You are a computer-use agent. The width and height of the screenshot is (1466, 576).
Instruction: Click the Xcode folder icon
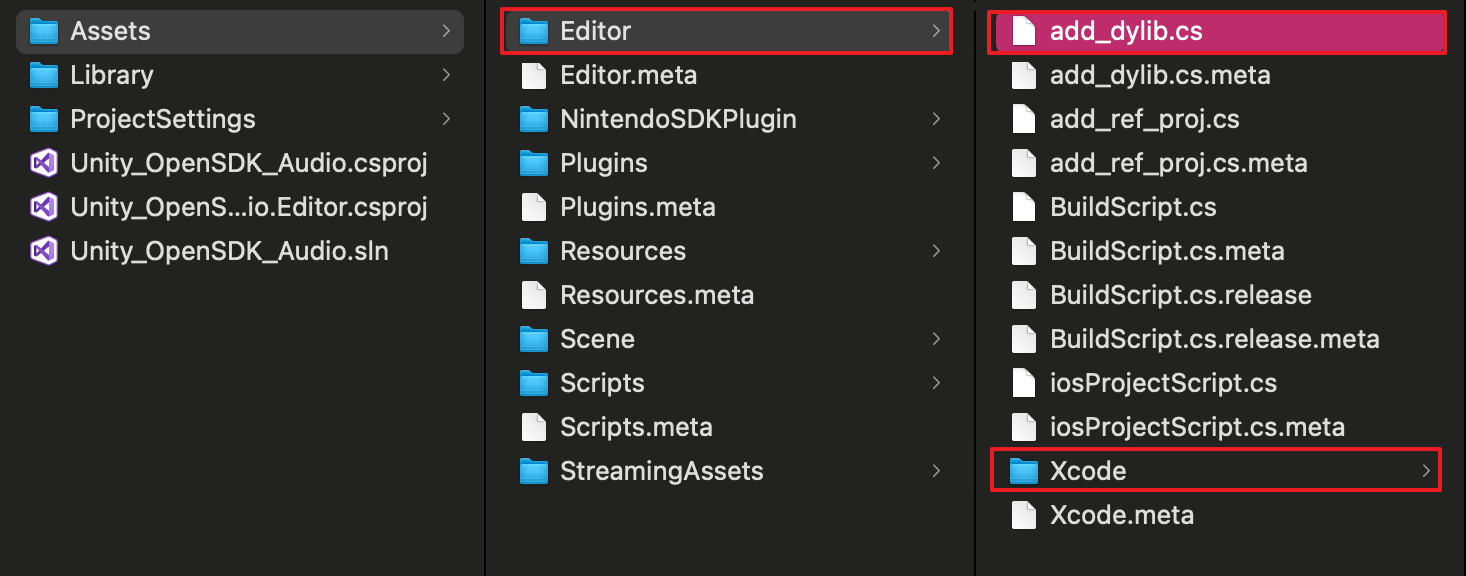(x=1024, y=471)
